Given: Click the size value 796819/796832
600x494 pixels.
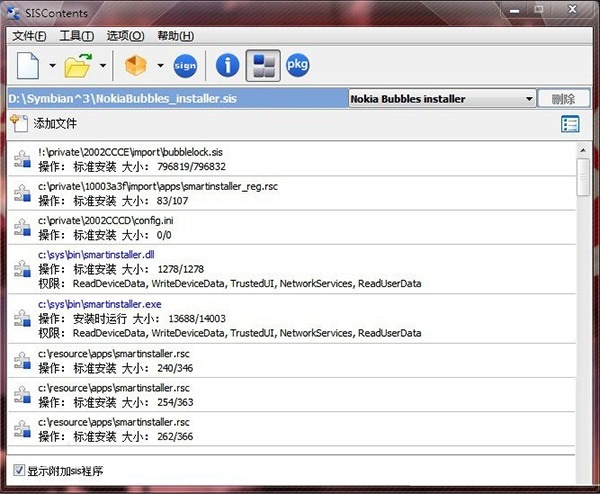Looking at the screenshot, I should pyautogui.click(x=191, y=166).
